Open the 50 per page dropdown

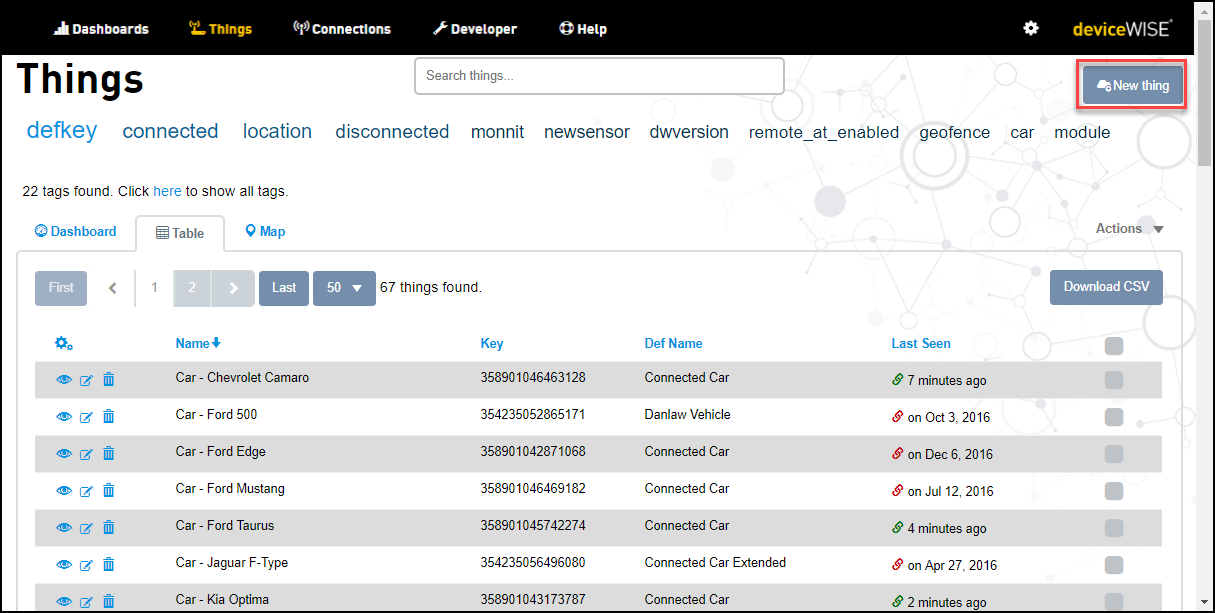point(344,287)
